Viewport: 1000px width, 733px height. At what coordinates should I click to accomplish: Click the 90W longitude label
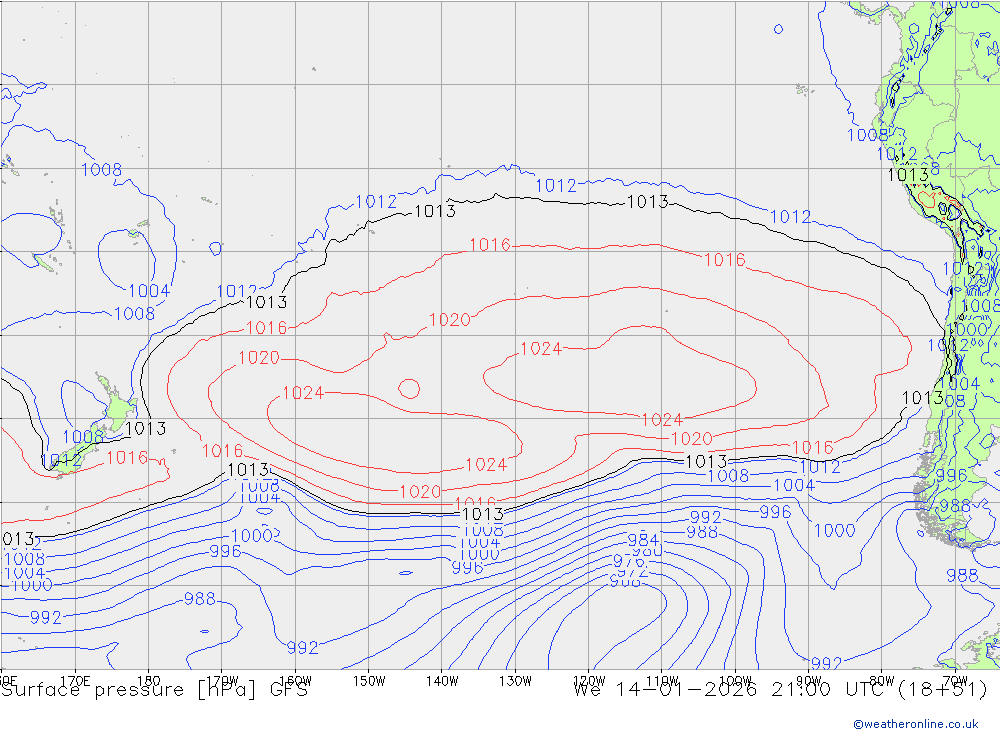809,681
